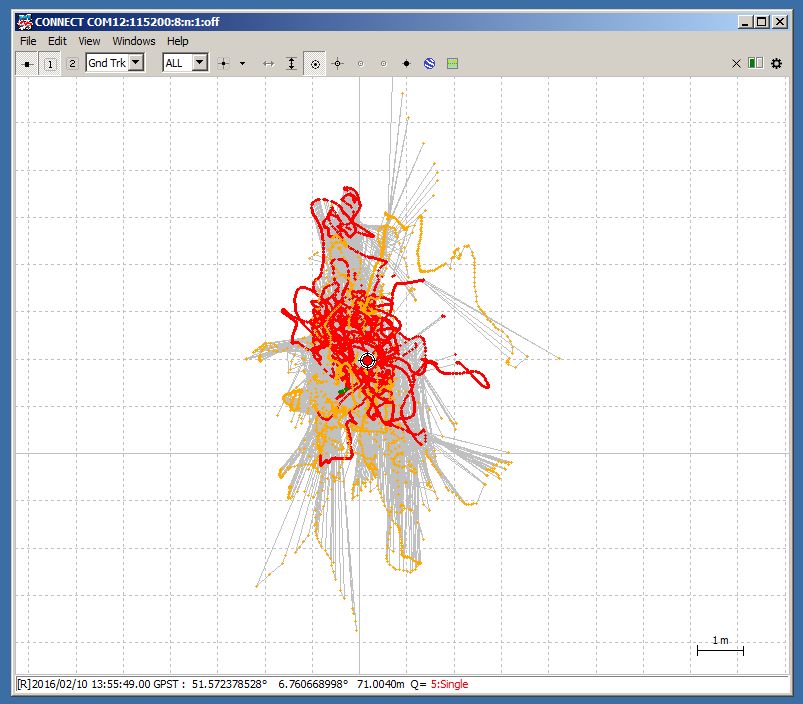Open options with the gear icon

point(777,63)
